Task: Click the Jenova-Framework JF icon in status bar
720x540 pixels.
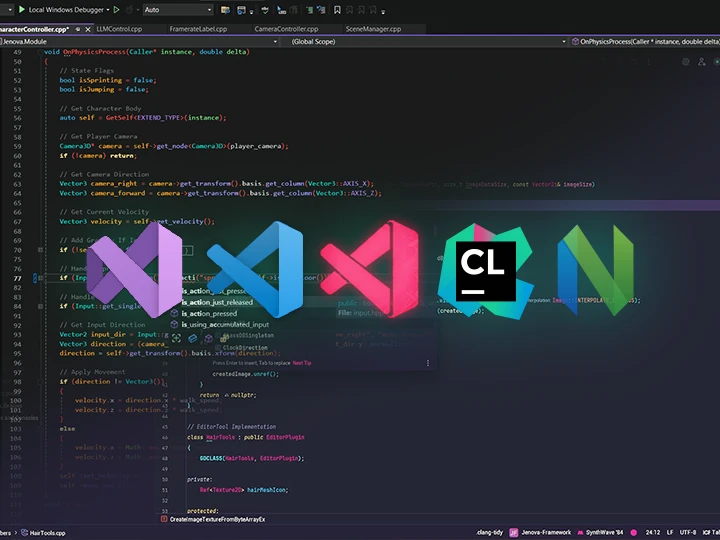Action: click(x=513, y=533)
